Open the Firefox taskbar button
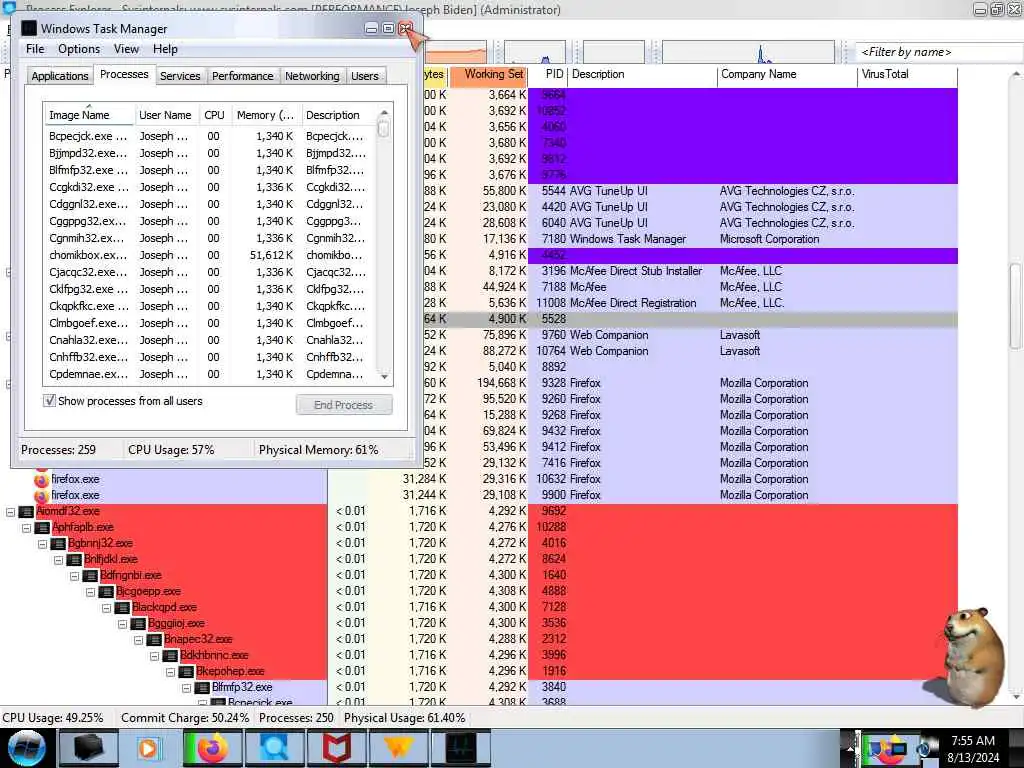1024x768 pixels. 212,748
